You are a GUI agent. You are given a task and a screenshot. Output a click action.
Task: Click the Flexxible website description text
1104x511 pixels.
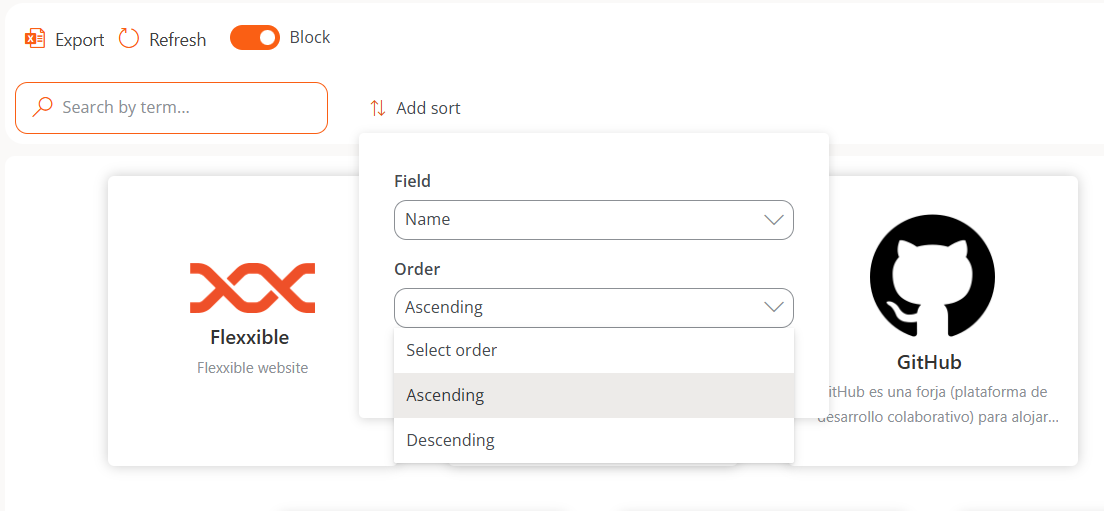(252, 368)
